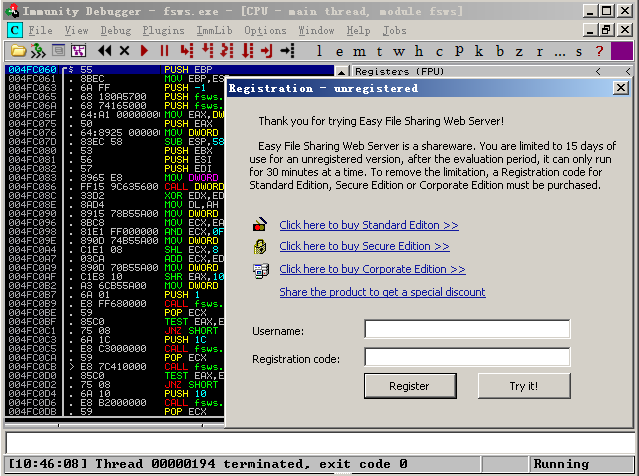The width and height of the screenshot is (639, 476).
Task: Click the Restart program rewind icon
Action: click(x=105, y=51)
